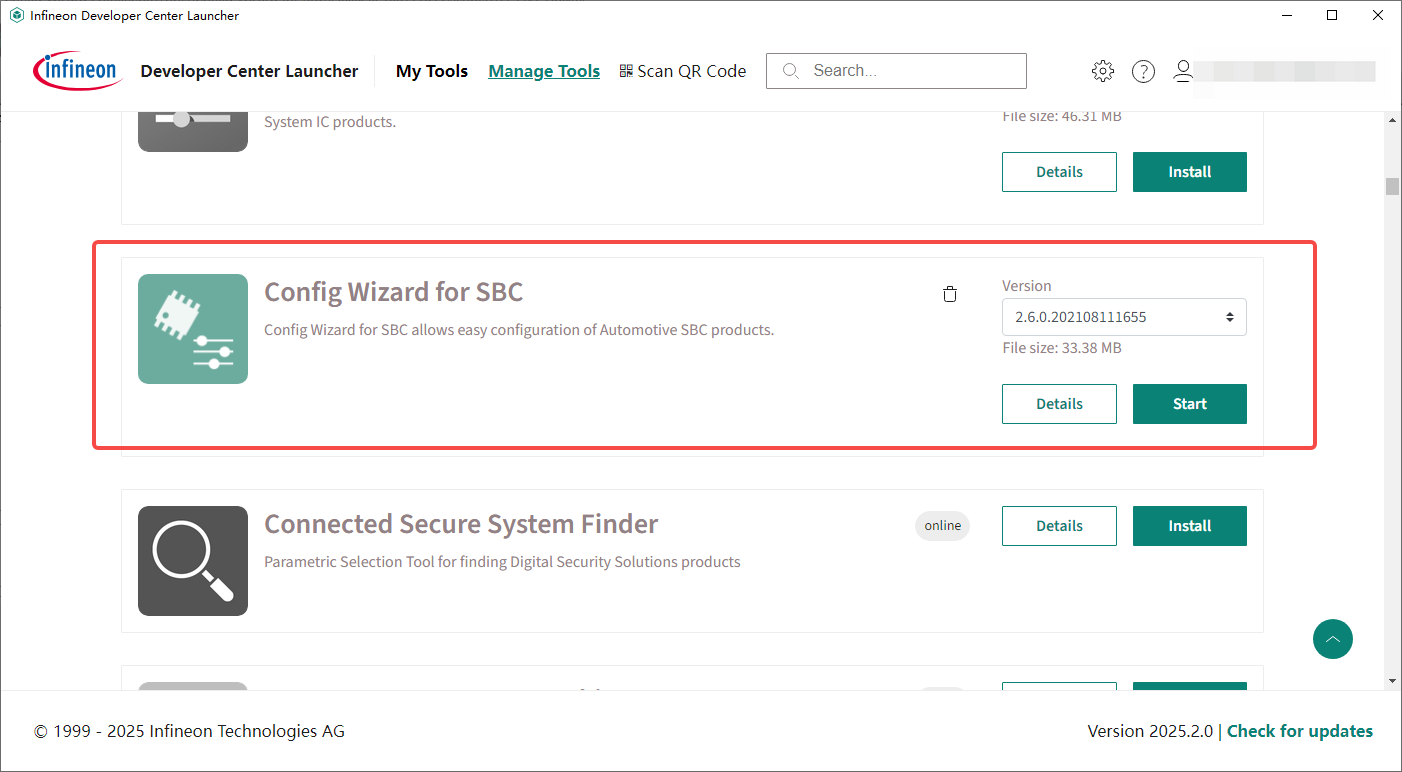Screen dimensions: 1402x772
Task: Focus the Search input field
Action: coord(896,71)
